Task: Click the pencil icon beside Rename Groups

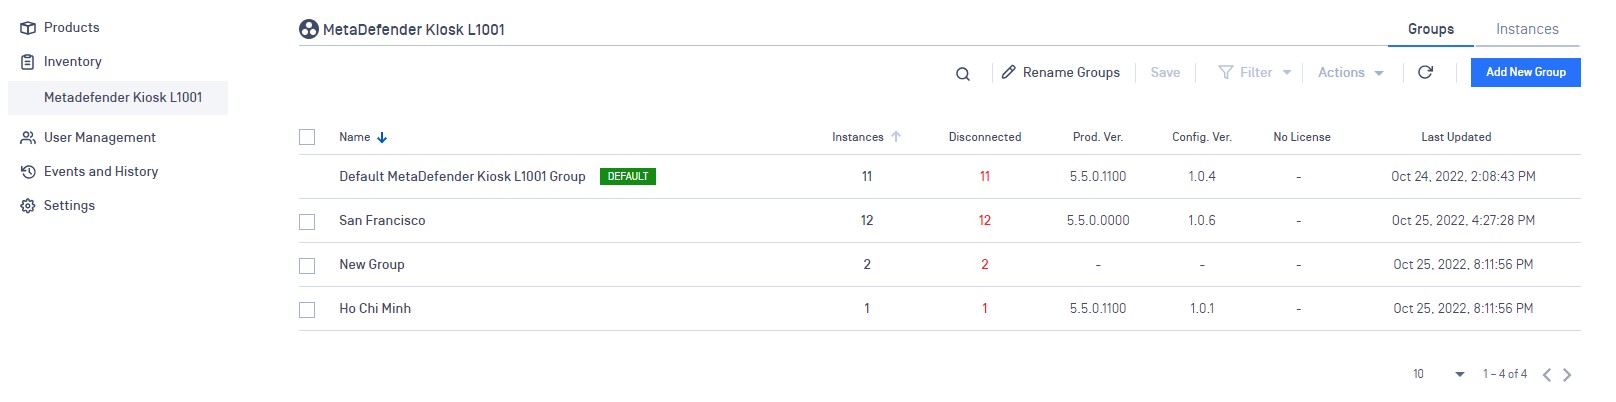Action: pos(1009,72)
